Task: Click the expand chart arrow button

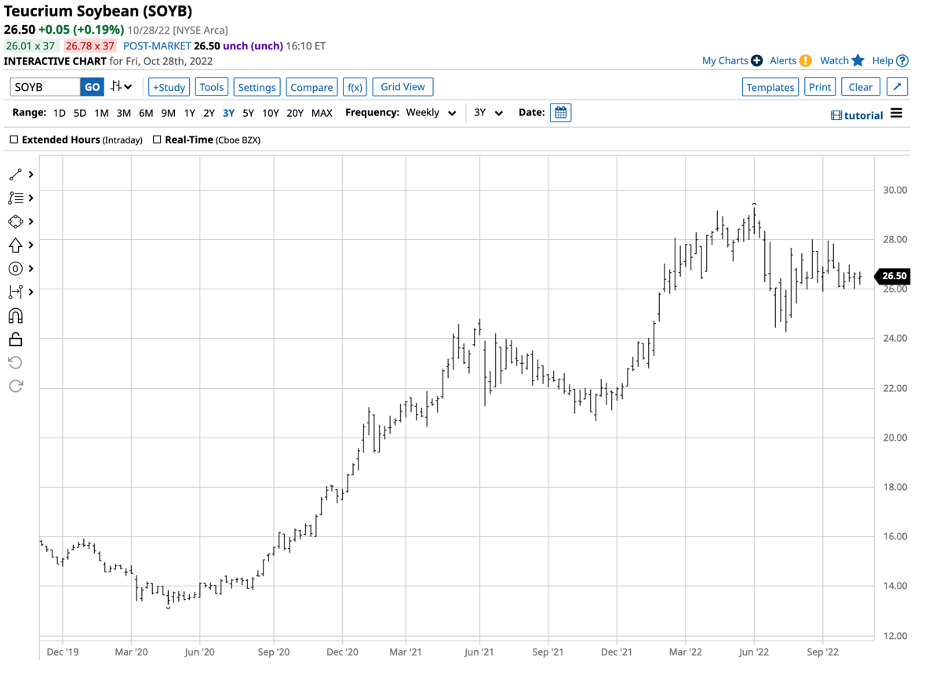Action: click(897, 87)
